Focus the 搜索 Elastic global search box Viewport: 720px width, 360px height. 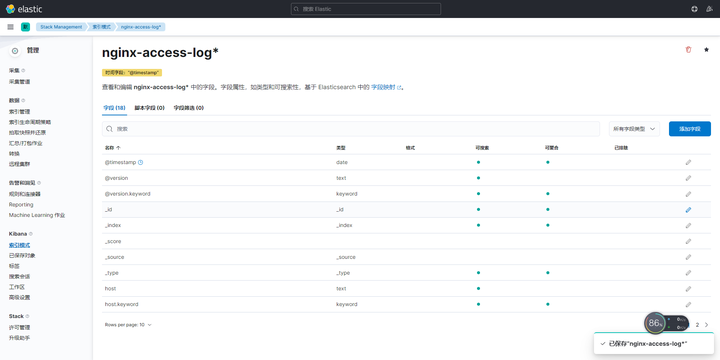(x=366, y=9)
